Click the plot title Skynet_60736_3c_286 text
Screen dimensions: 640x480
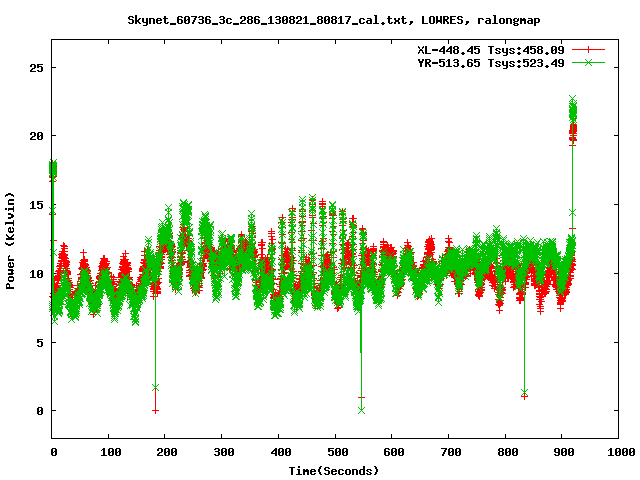point(333,20)
